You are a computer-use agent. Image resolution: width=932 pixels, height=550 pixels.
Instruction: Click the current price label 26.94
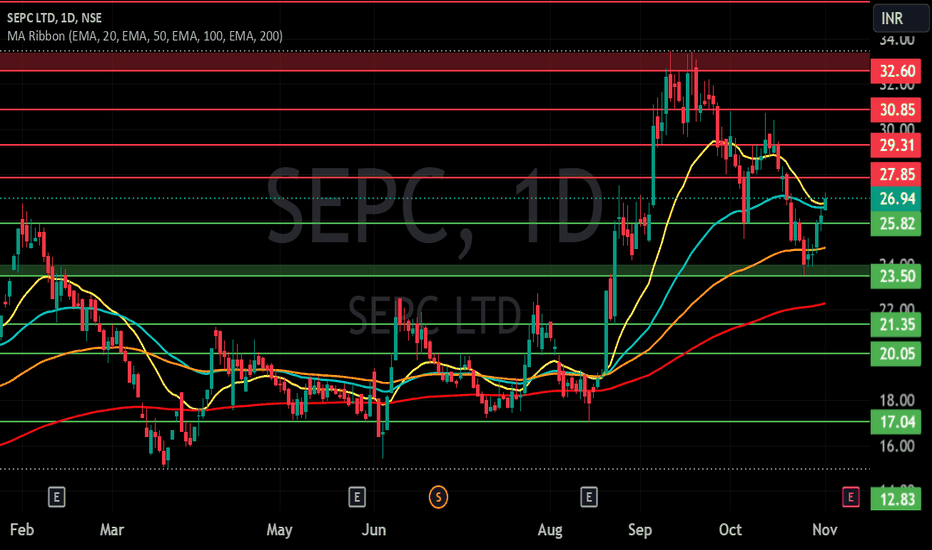pyautogui.click(x=896, y=199)
